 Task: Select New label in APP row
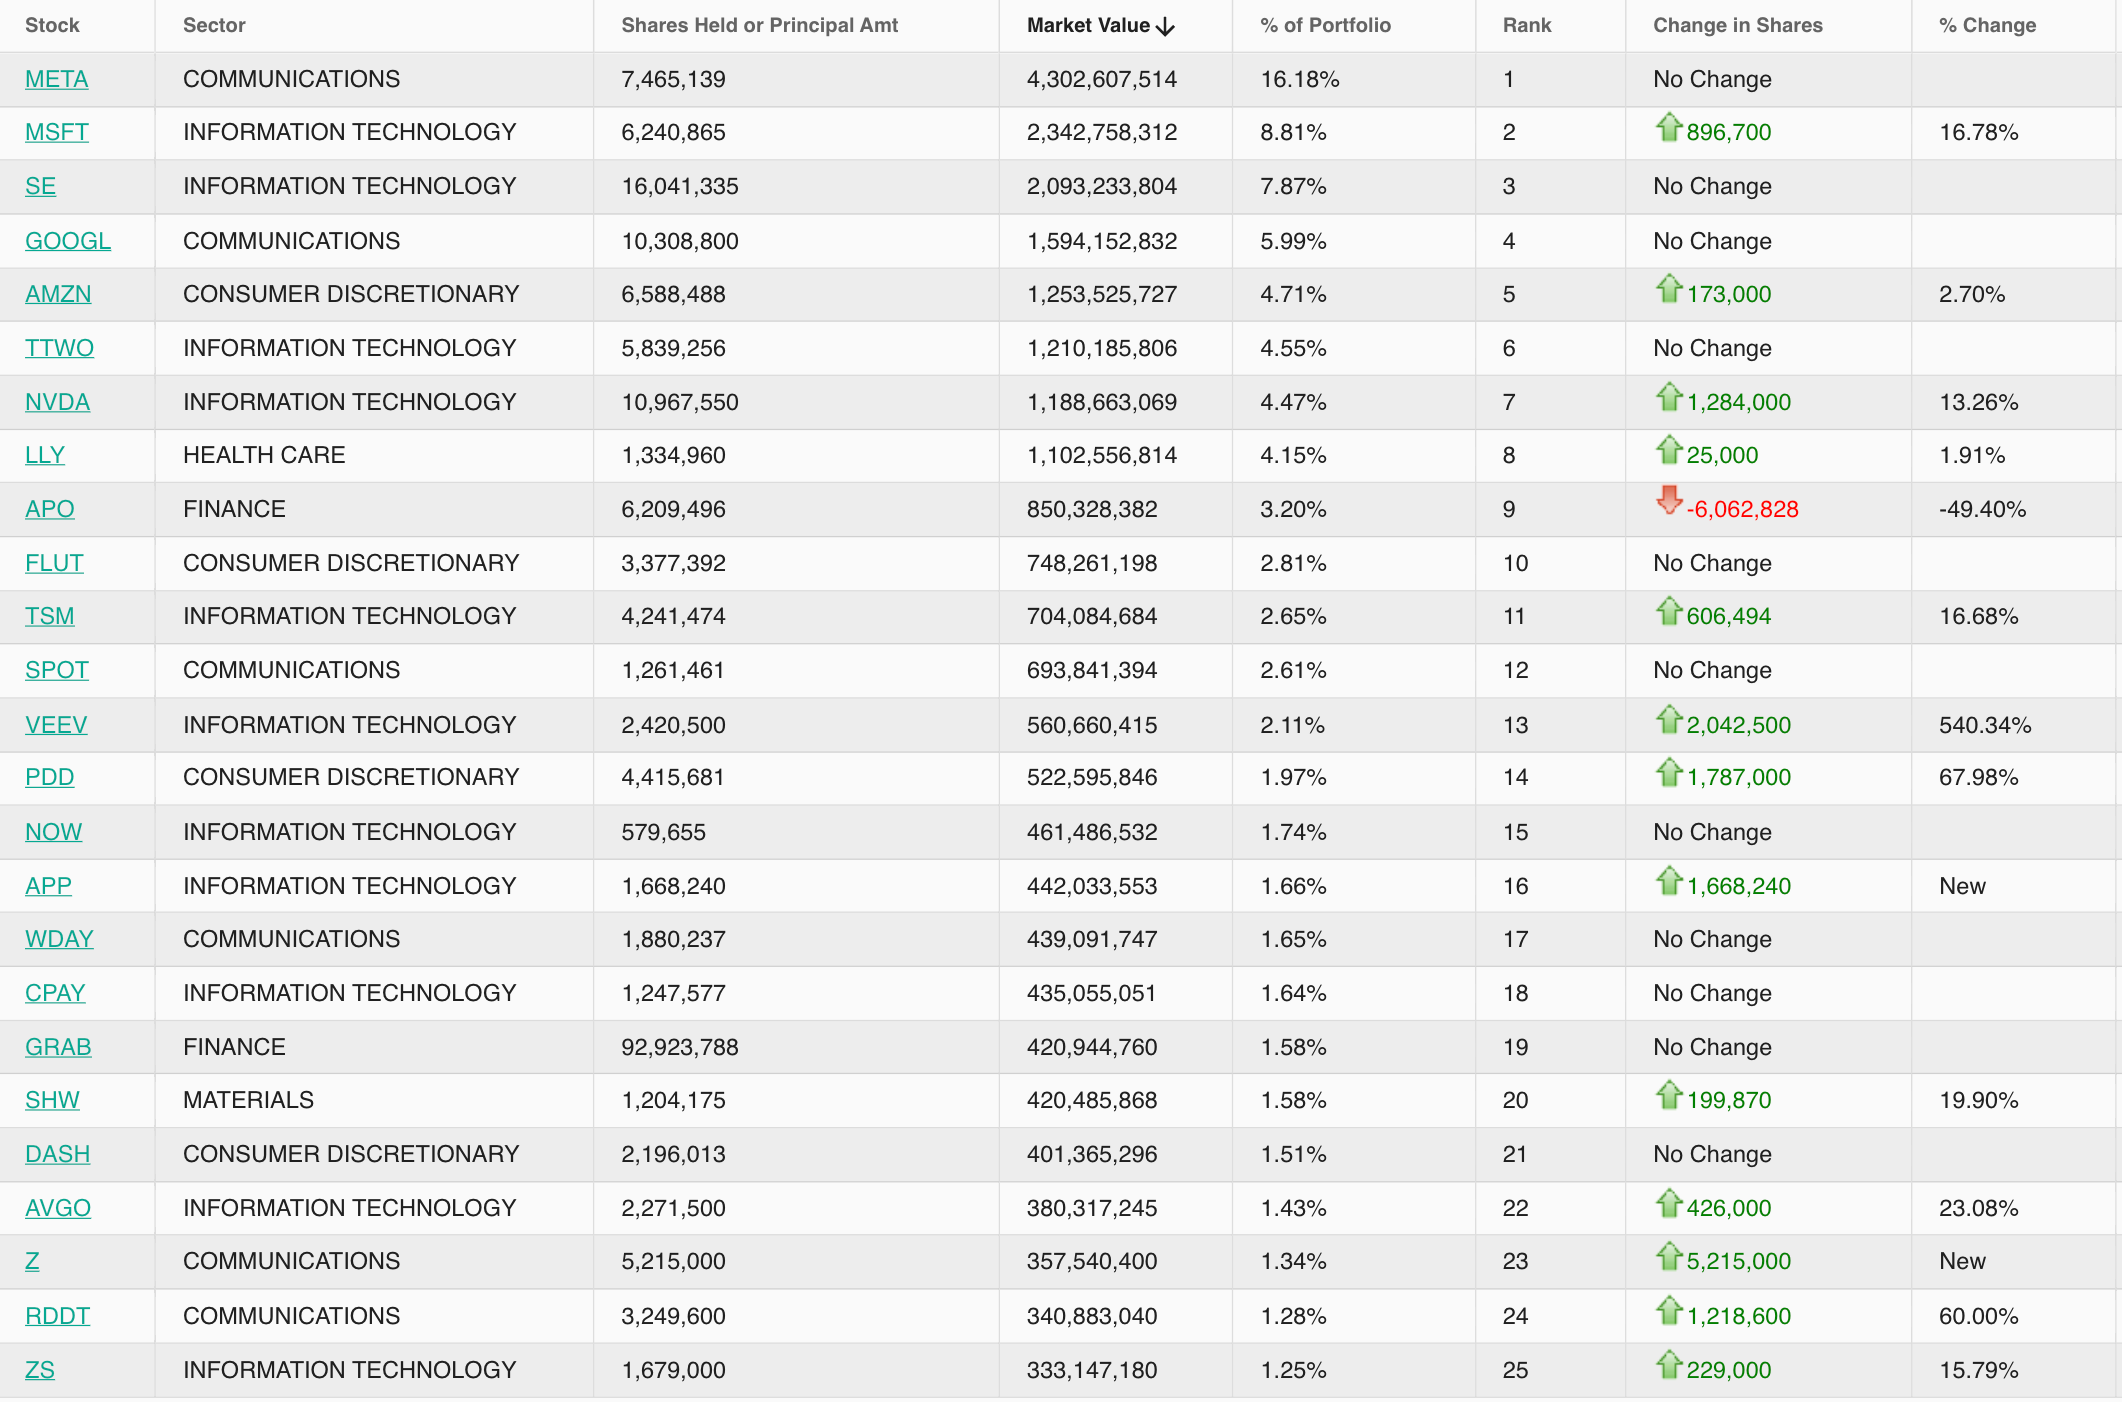pyautogui.click(x=1962, y=886)
